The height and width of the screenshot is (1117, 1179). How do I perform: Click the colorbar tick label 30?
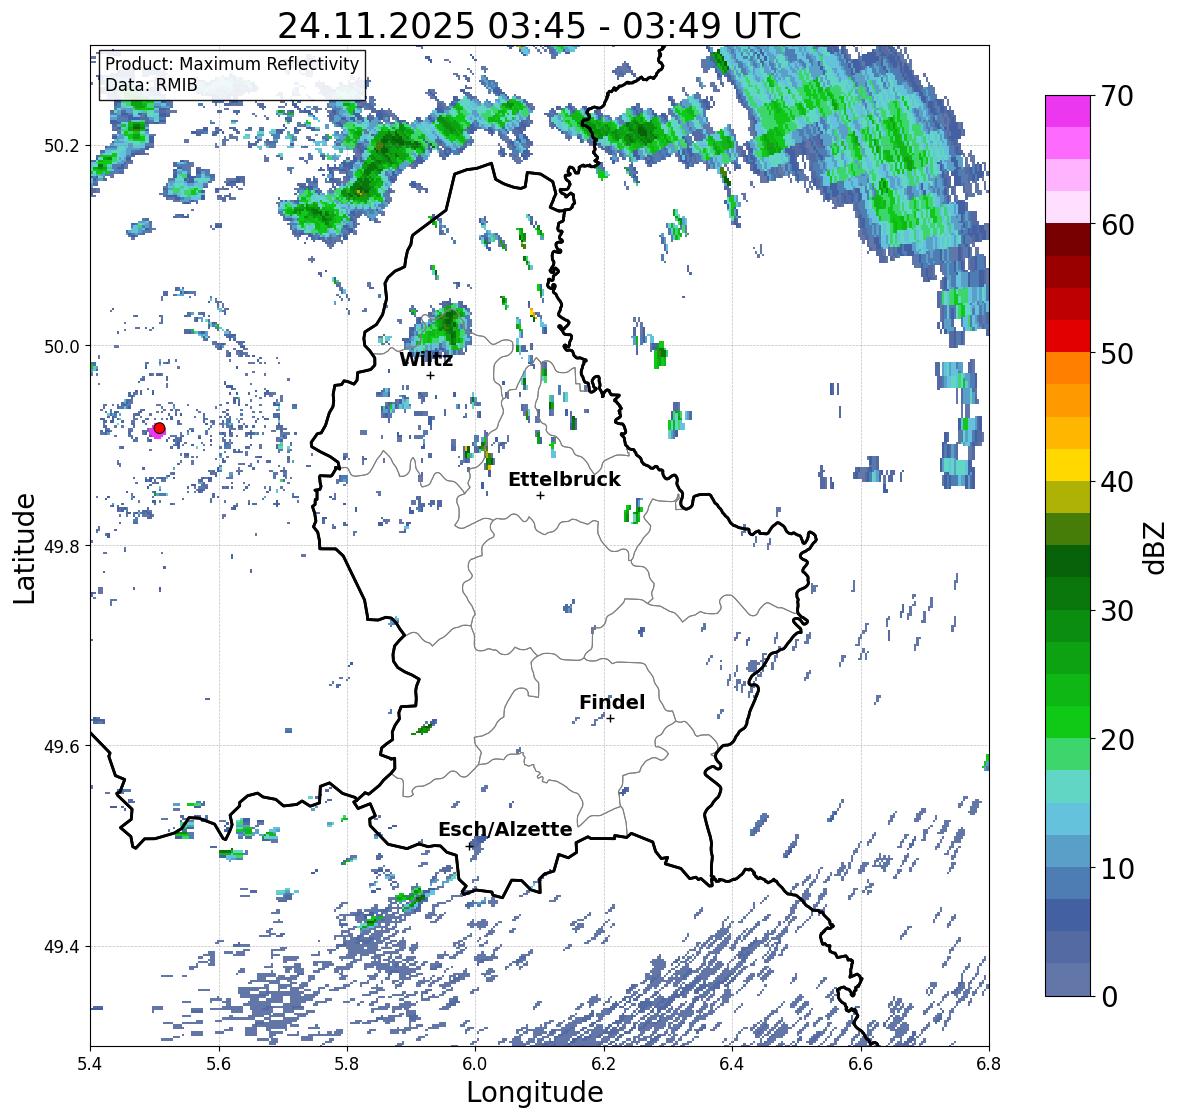click(1117, 611)
